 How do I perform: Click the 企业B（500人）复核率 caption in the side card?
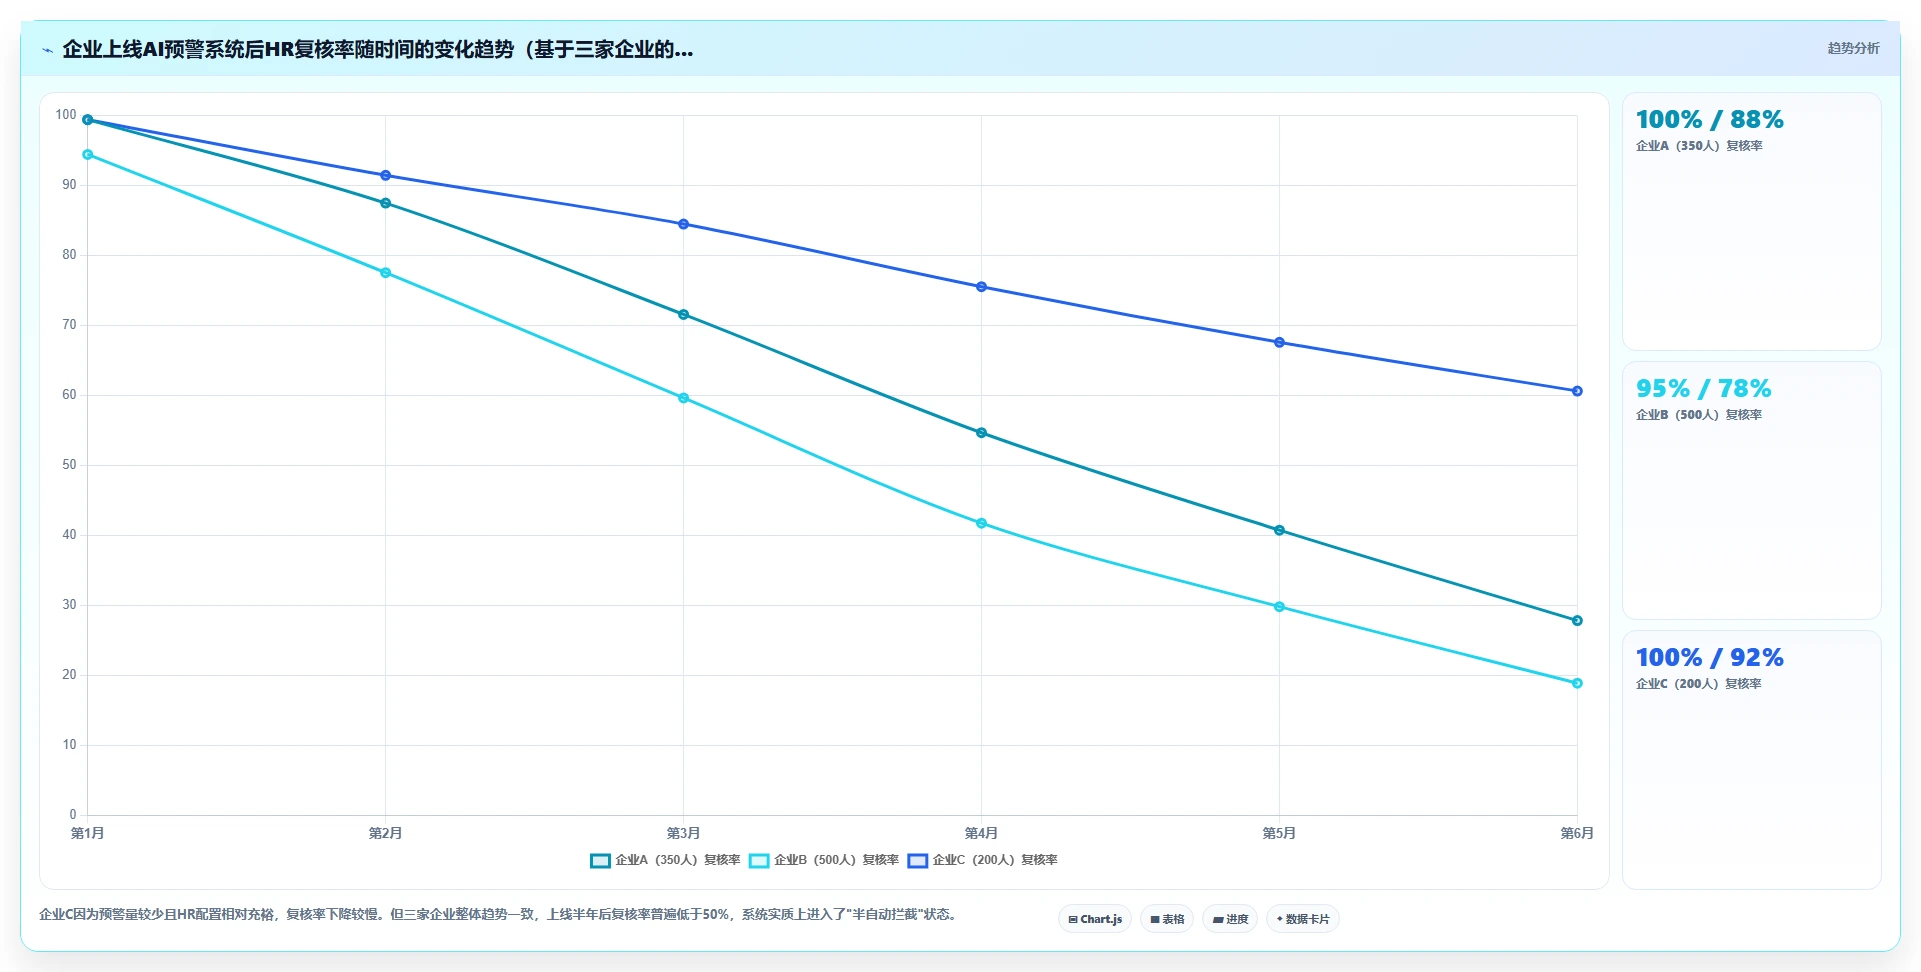pos(1699,415)
